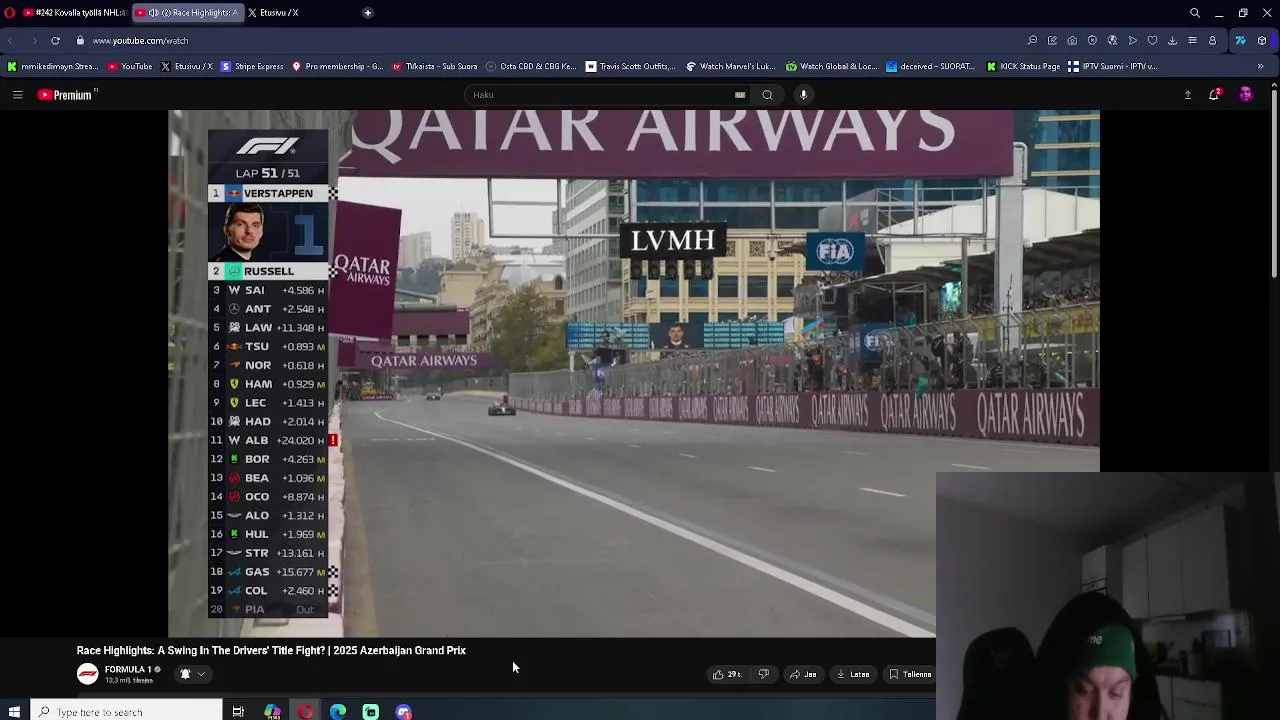Open the player send arrow icon
Image resolution: width=1280 pixels, height=720 pixels.
coord(1132,41)
